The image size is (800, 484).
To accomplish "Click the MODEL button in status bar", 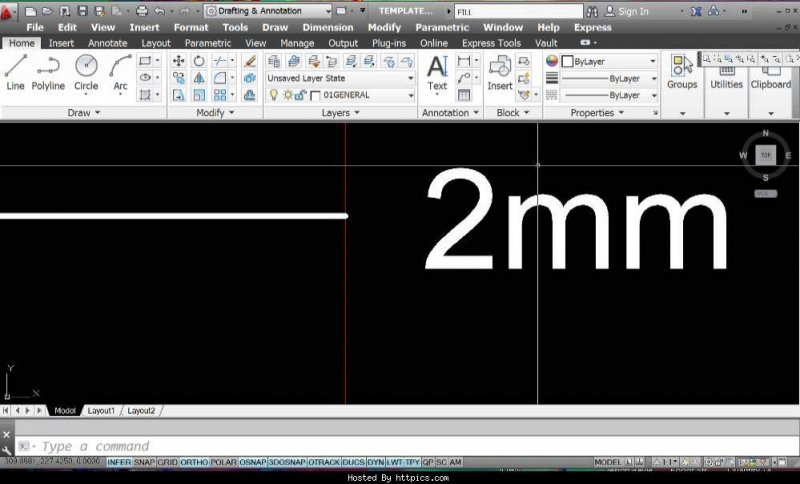I will point(608,462).
